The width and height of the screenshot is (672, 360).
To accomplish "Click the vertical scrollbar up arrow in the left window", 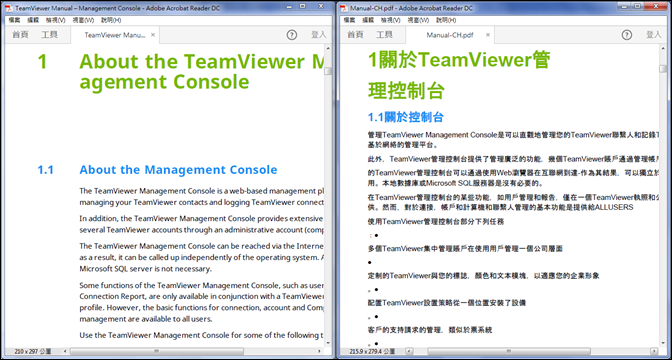I will pyautogui.click(x=328, y=48).
